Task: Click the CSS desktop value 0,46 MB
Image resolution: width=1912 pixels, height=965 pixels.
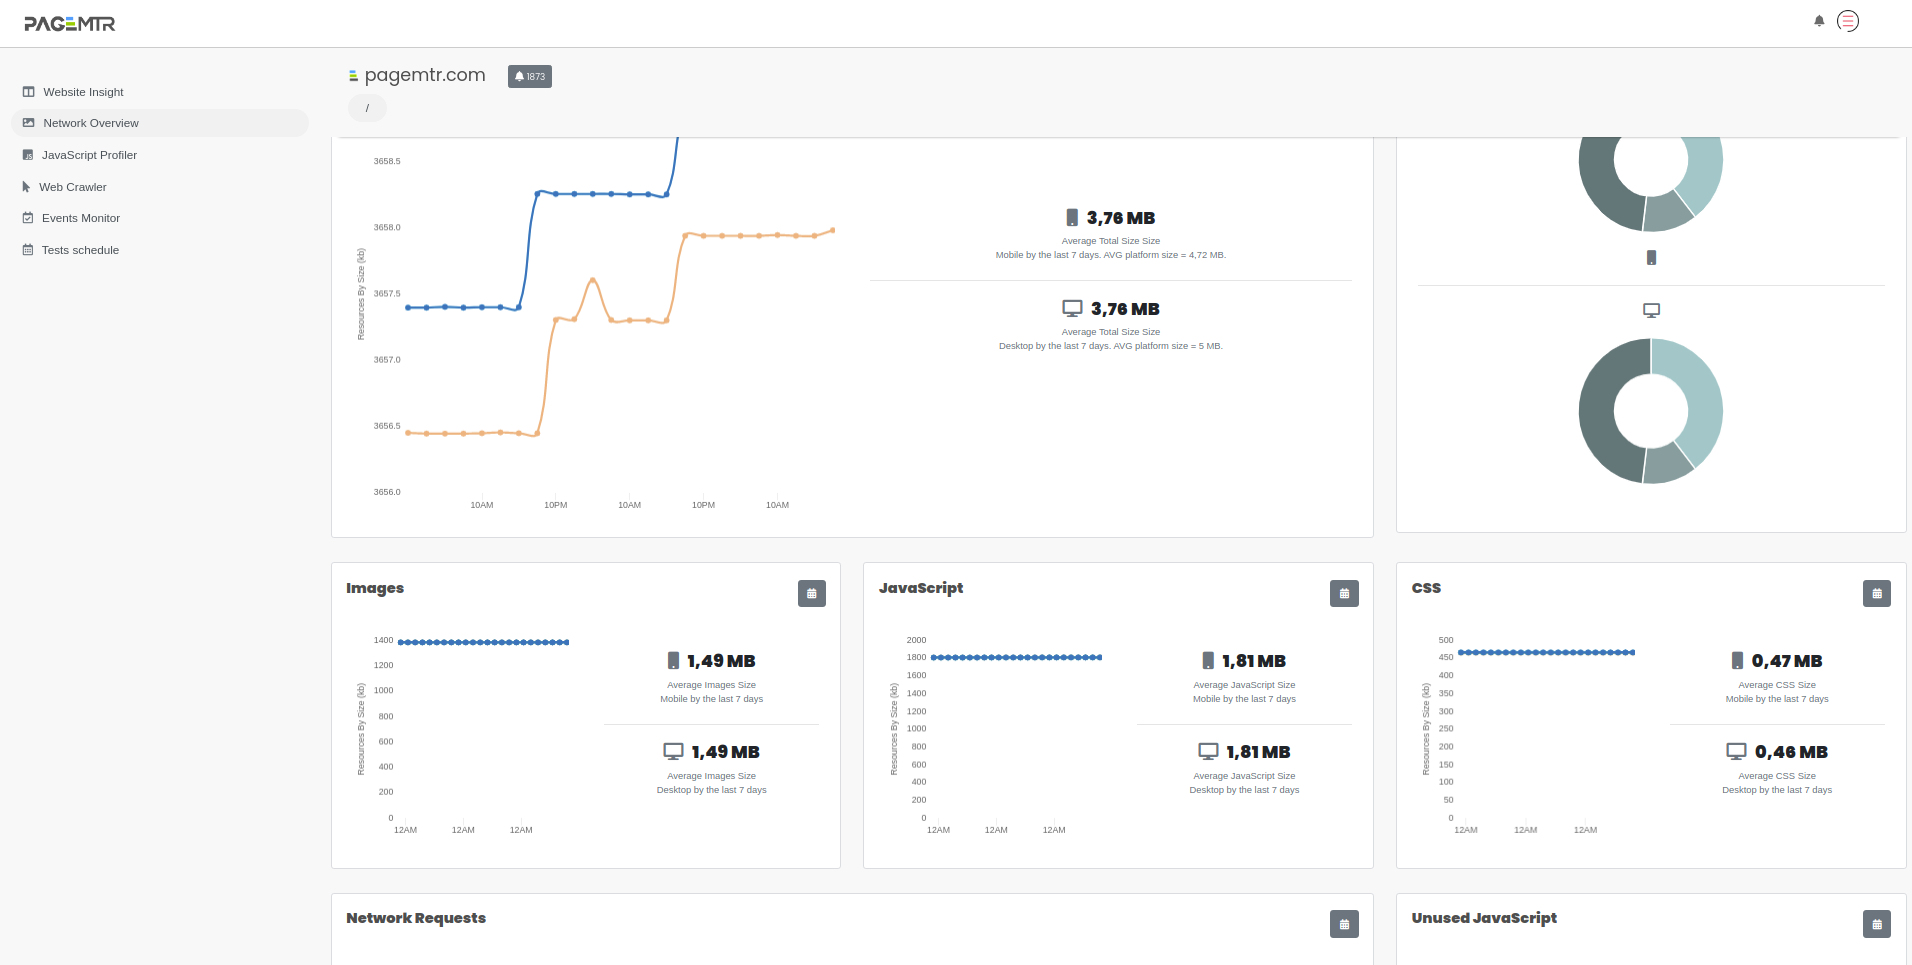Action: (1791, 752)
